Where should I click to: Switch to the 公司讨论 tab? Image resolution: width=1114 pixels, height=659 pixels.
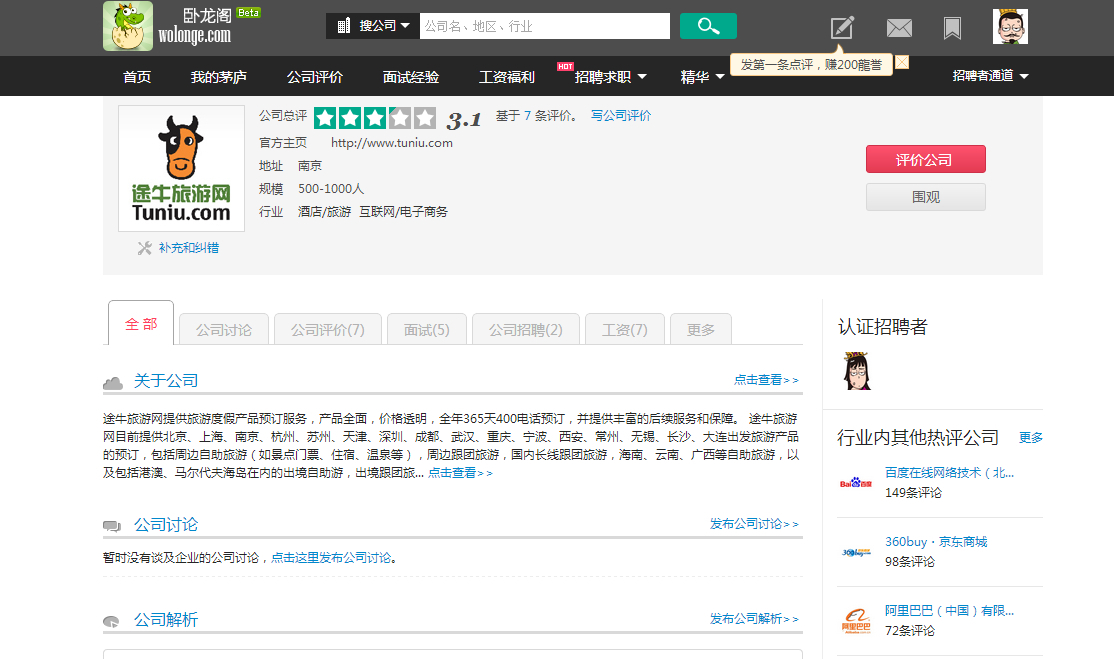point(224,329)
